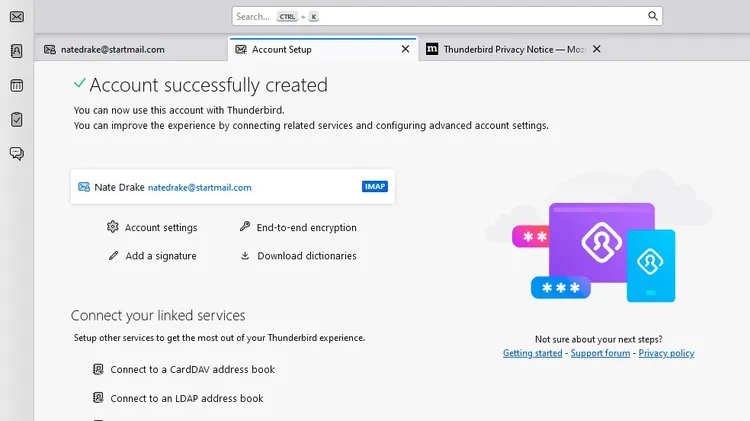The height and width of the screenshot is (421, 750).
Task: Open the Getting started link
Action: pyautogui.click(x=532, y=353)
